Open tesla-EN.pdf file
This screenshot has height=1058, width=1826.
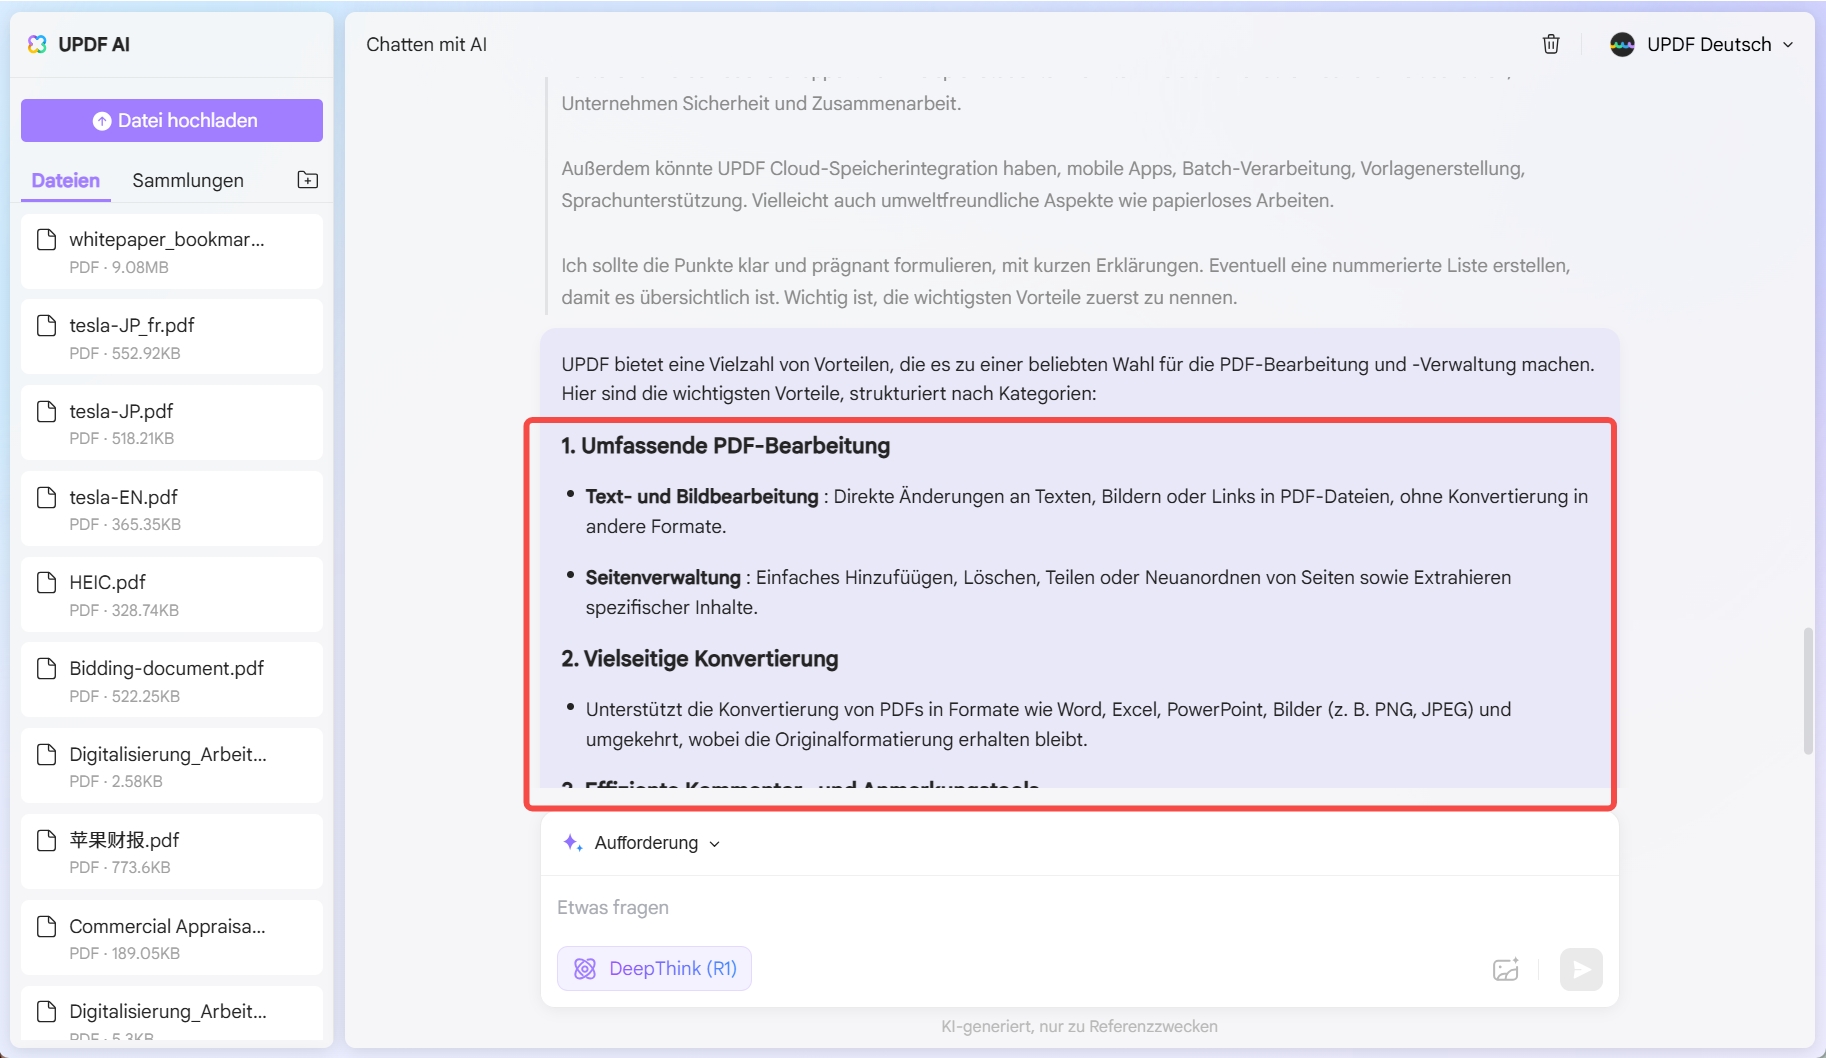(x=172, y=509)
